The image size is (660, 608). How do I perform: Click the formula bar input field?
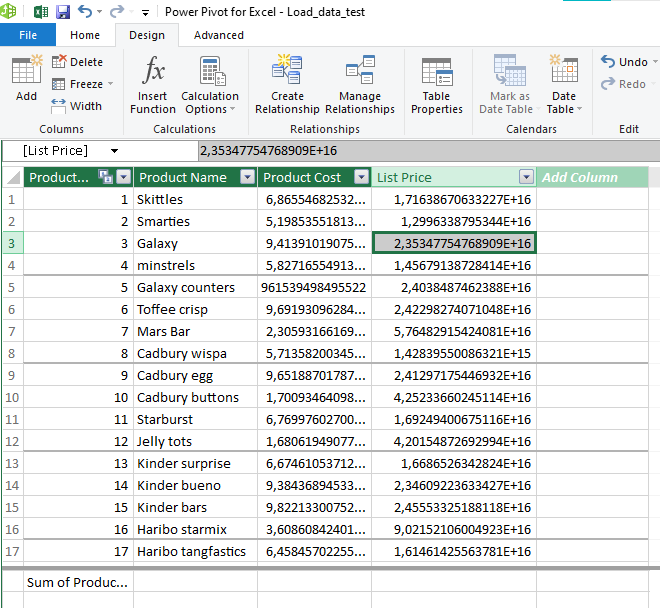click(x=420, y=151)
